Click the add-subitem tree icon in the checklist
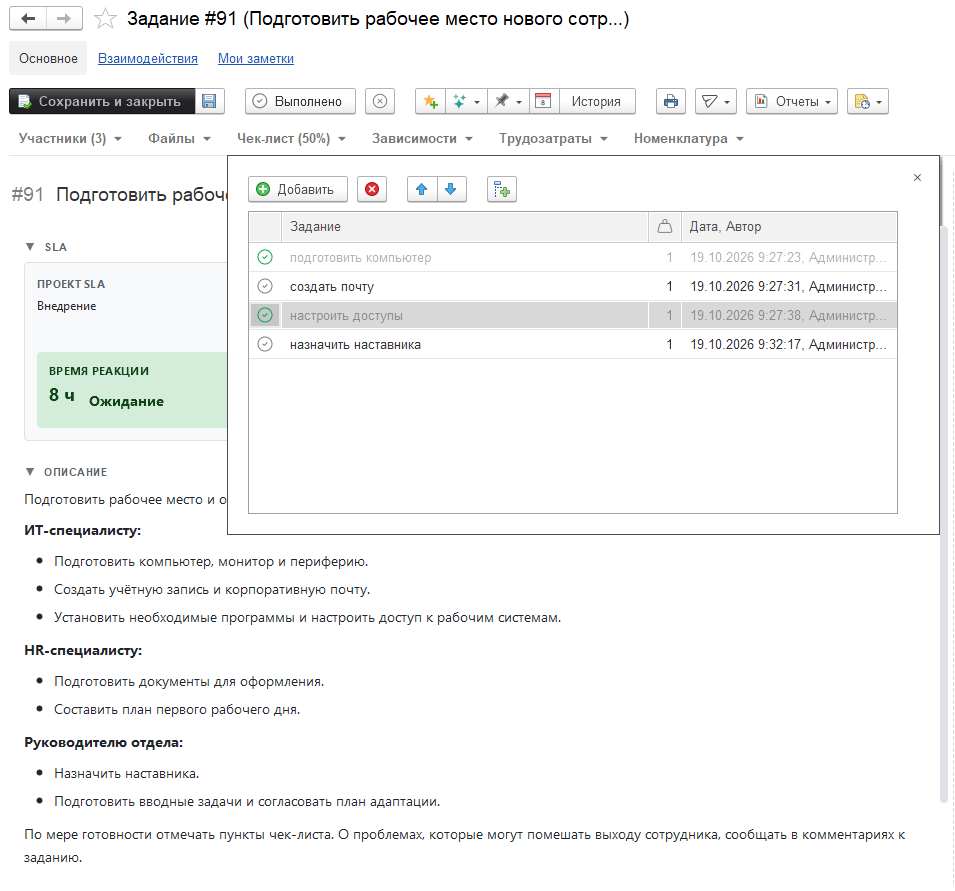The image size is (955, 891). [502, 189]
